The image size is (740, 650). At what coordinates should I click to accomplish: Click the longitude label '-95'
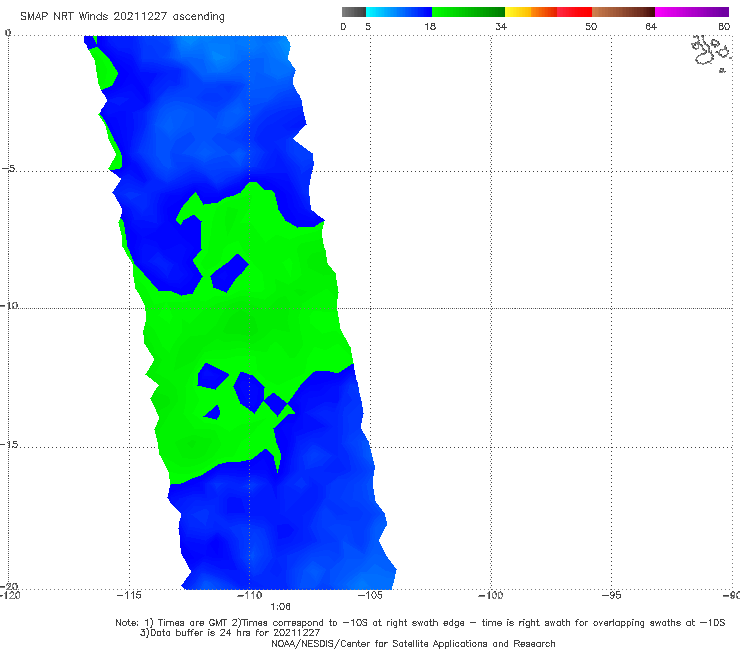(x=612, y=595)
